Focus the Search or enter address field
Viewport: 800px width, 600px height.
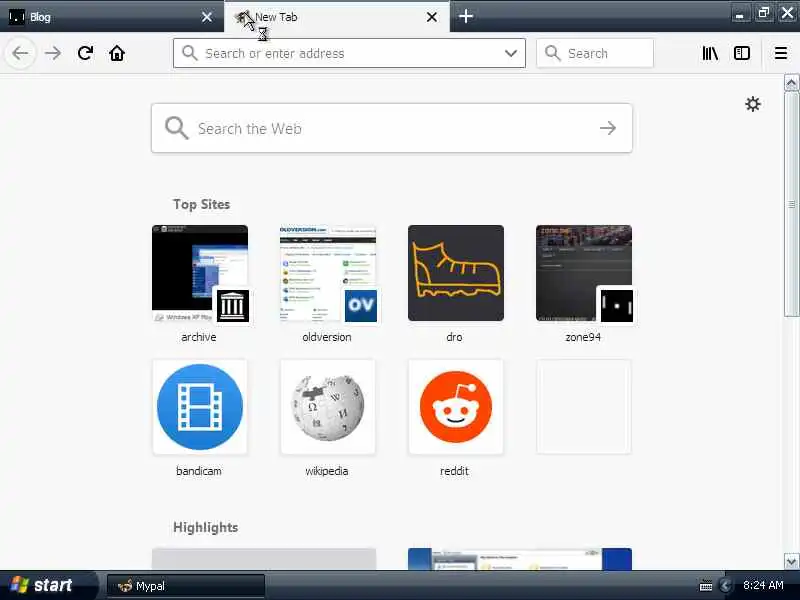coord(349,53)
